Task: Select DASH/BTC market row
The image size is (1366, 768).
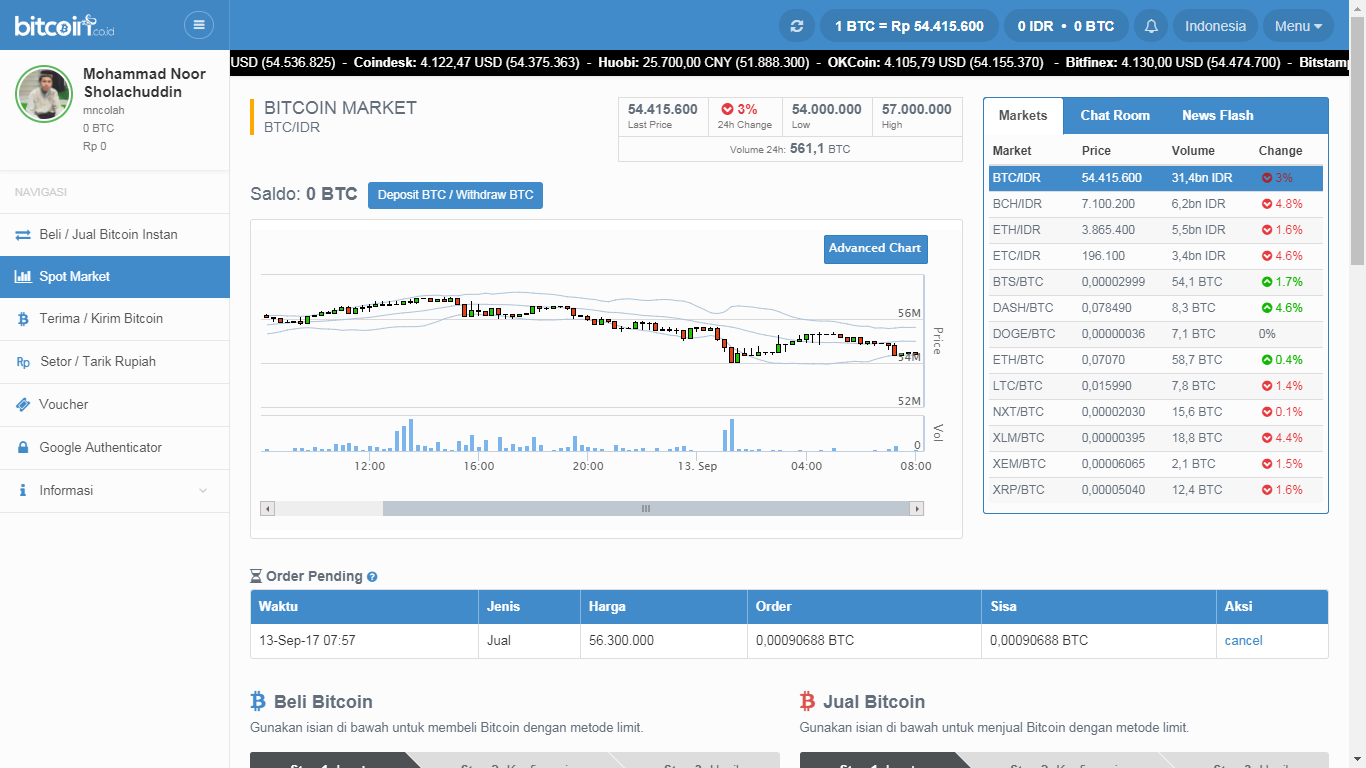Action: click(1156, 308)
